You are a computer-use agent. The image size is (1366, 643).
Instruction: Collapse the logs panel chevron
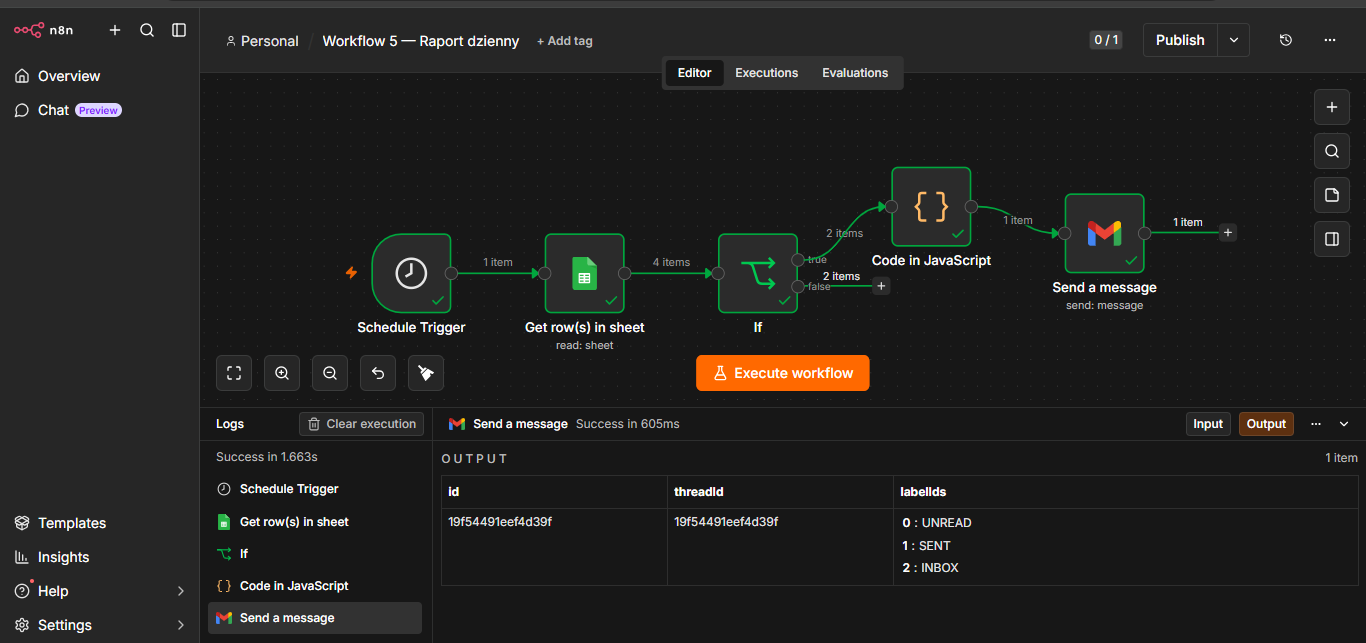pos(1344,424)
